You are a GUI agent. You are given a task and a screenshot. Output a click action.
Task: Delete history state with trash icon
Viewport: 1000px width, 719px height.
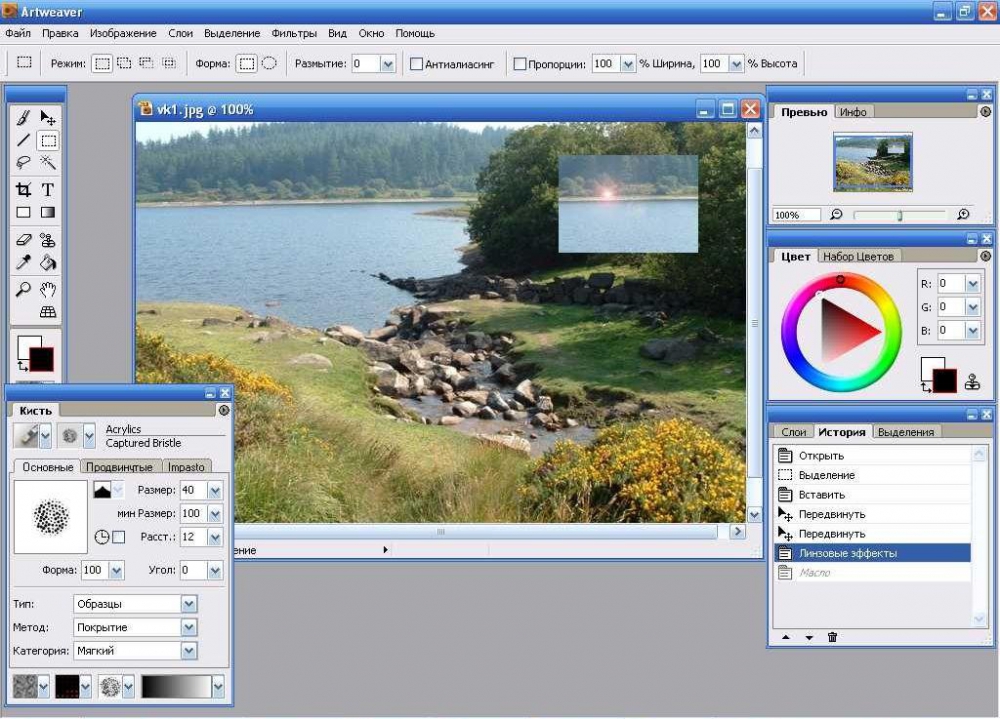tap(832, 637)
